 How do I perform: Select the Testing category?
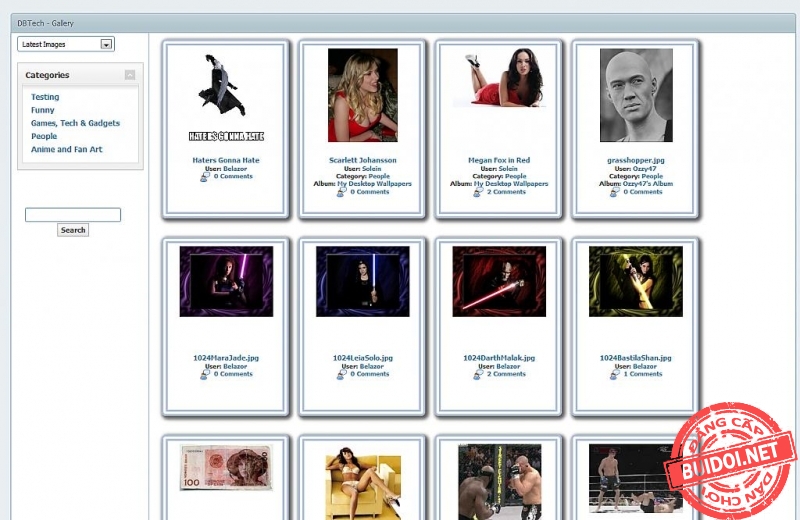coord(45,97)
